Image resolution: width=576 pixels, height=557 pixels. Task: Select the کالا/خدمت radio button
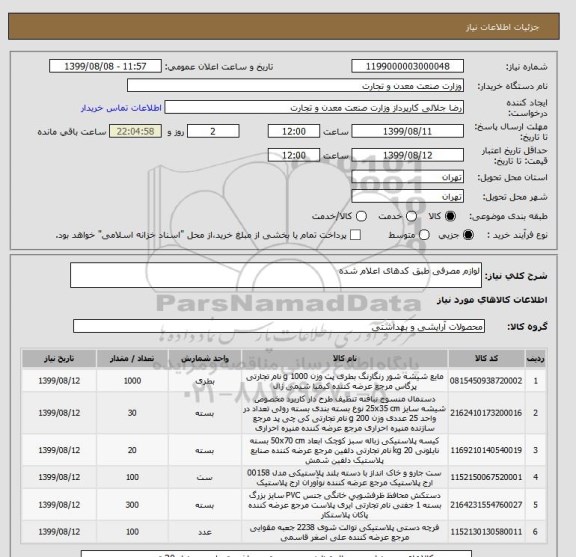[361, 216]
